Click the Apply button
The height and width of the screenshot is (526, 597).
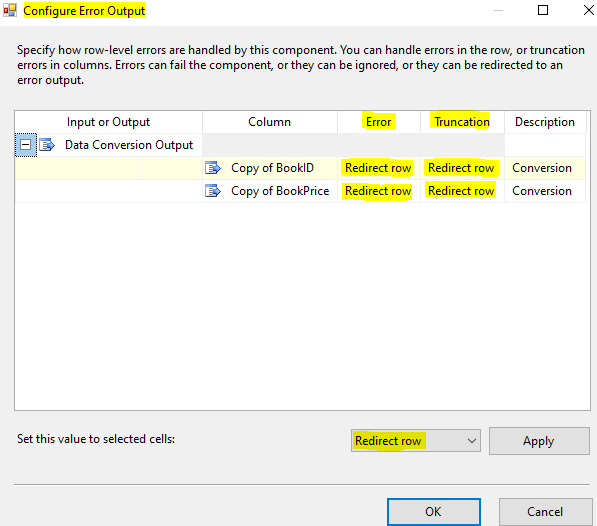click(539, 441)
